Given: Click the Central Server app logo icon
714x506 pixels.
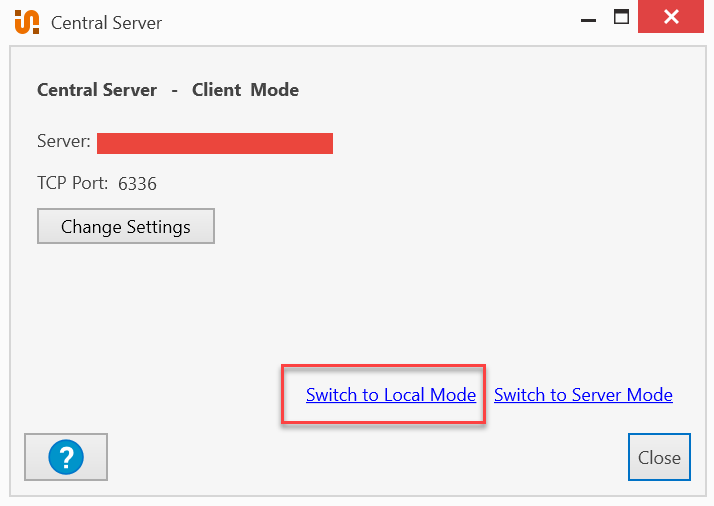Looking at the screenshot, I should pyautogui.click(x=27, y=21).
